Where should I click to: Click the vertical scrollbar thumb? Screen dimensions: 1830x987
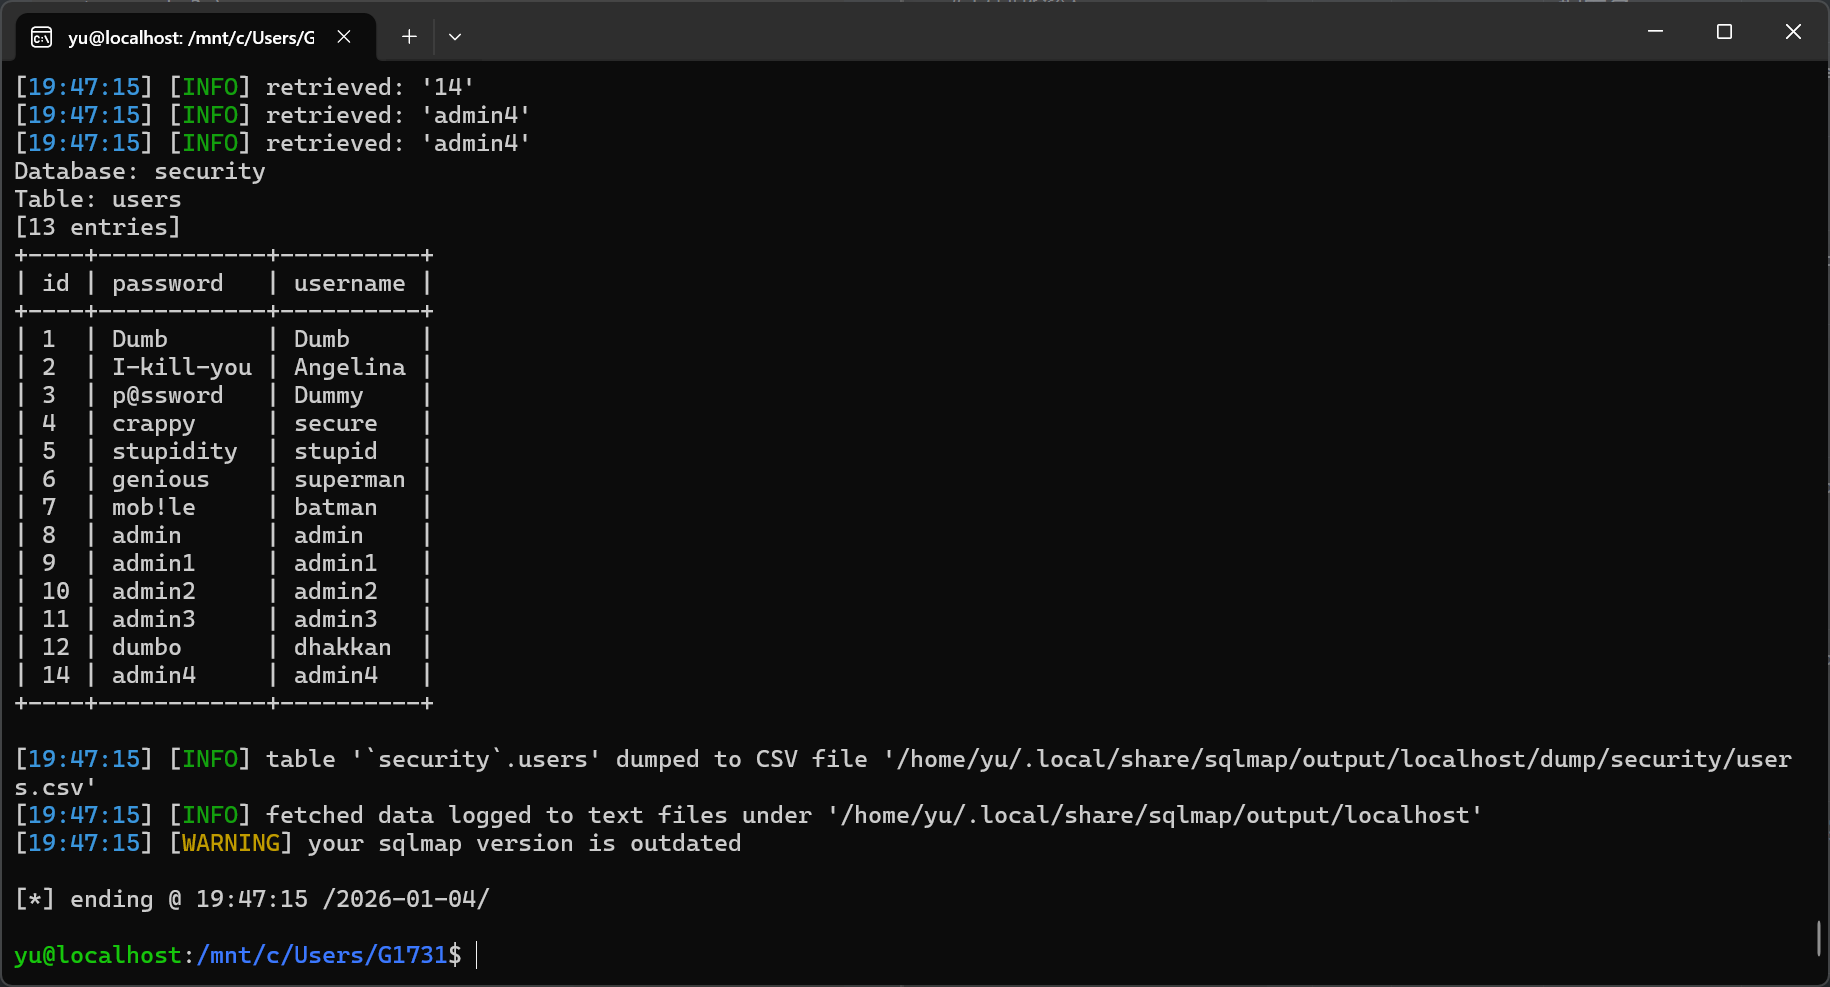tap(1818, 938)
